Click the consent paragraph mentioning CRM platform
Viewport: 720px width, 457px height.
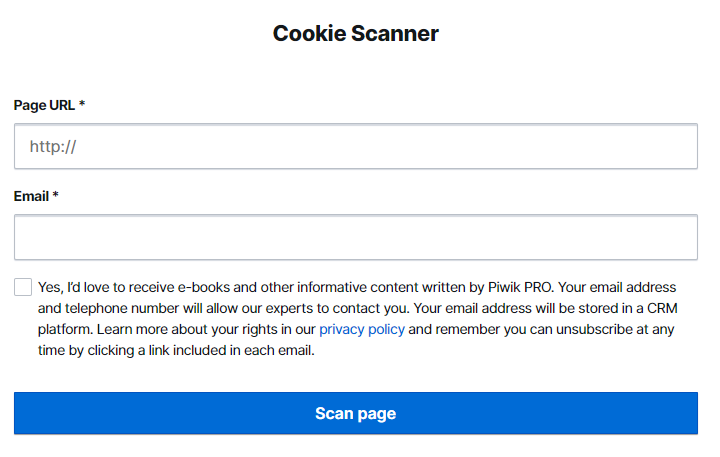point(355,318)
